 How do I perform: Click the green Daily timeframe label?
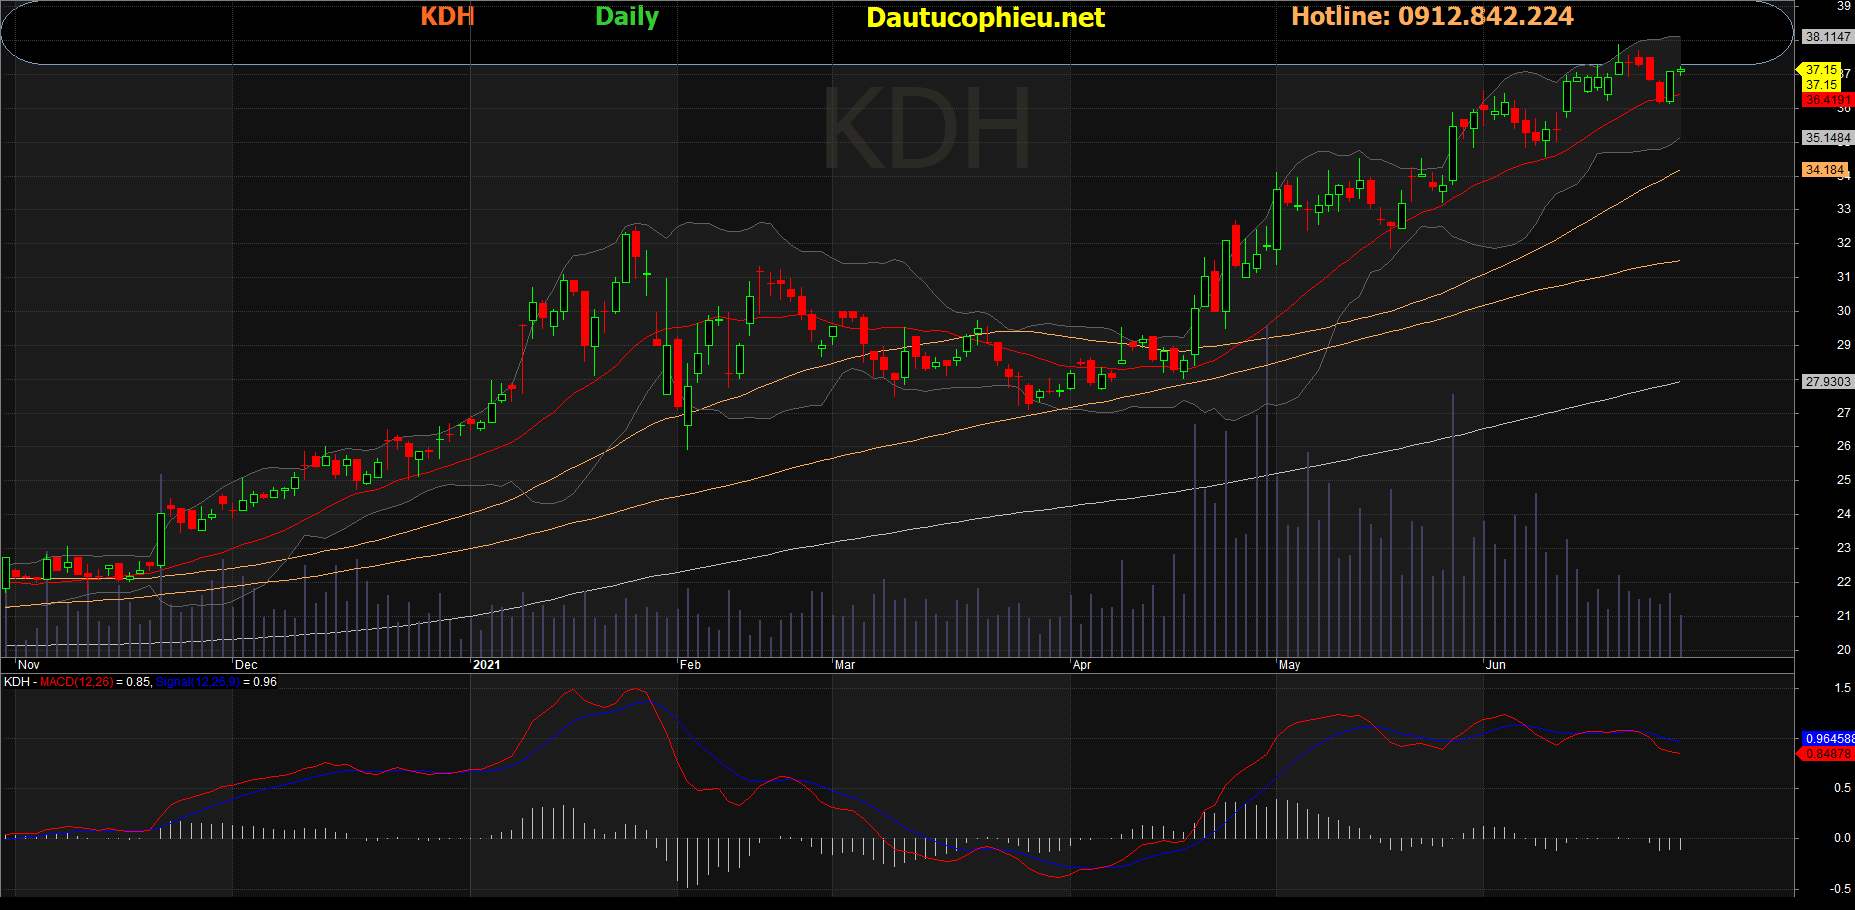[x=626, y=17]
